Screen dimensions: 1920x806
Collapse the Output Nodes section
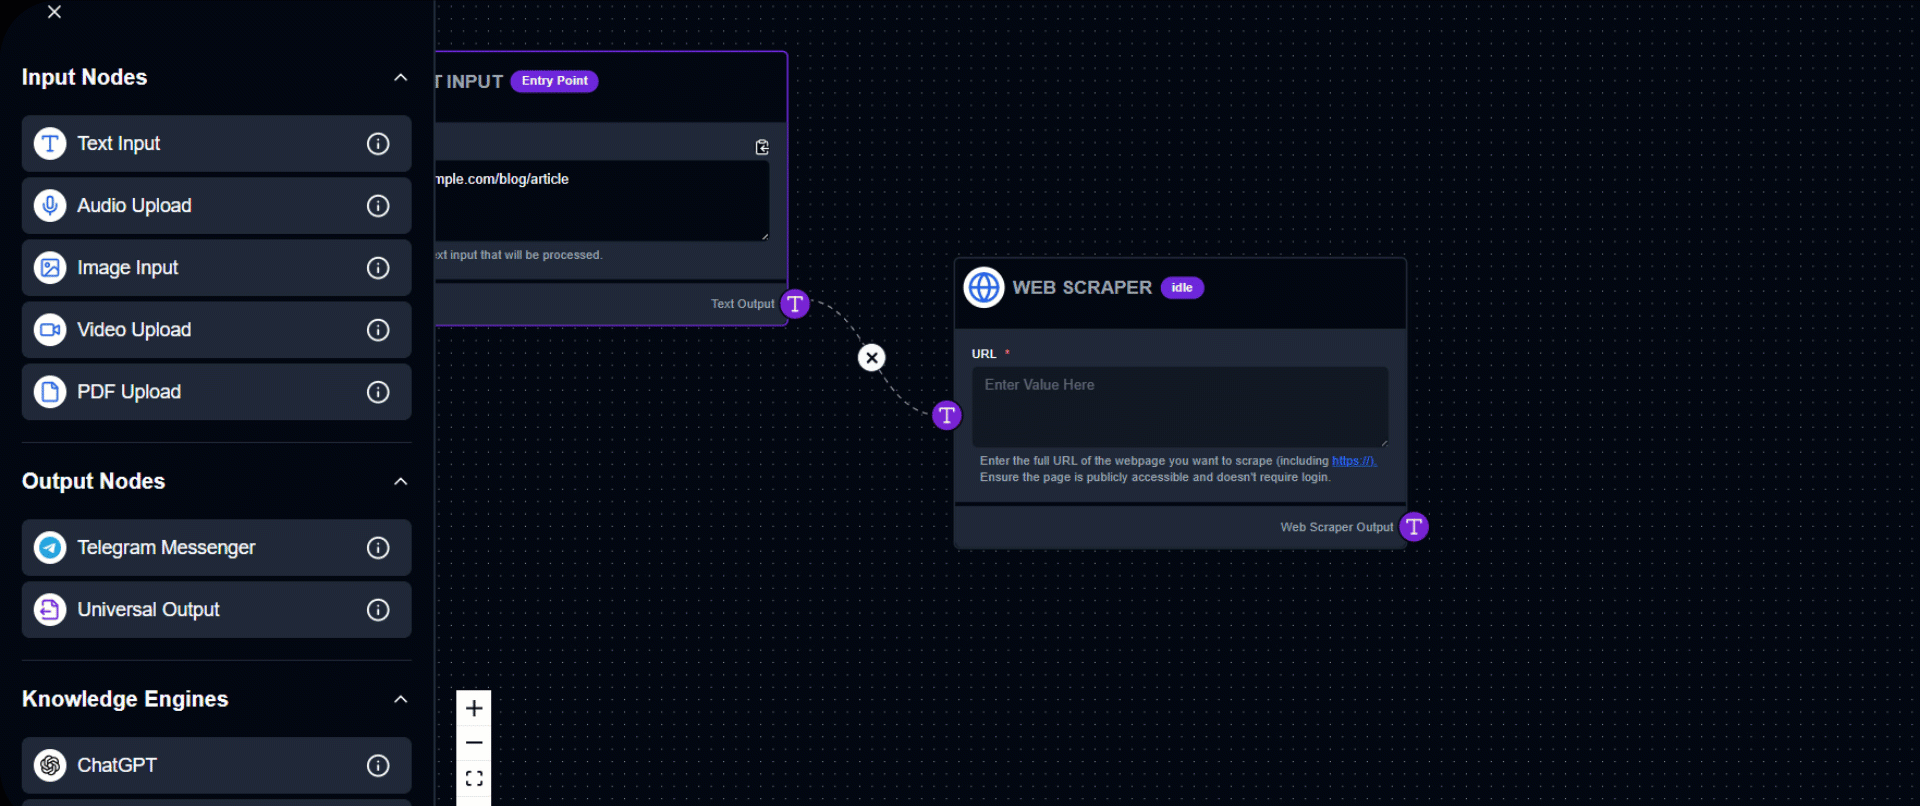[401, 482]
